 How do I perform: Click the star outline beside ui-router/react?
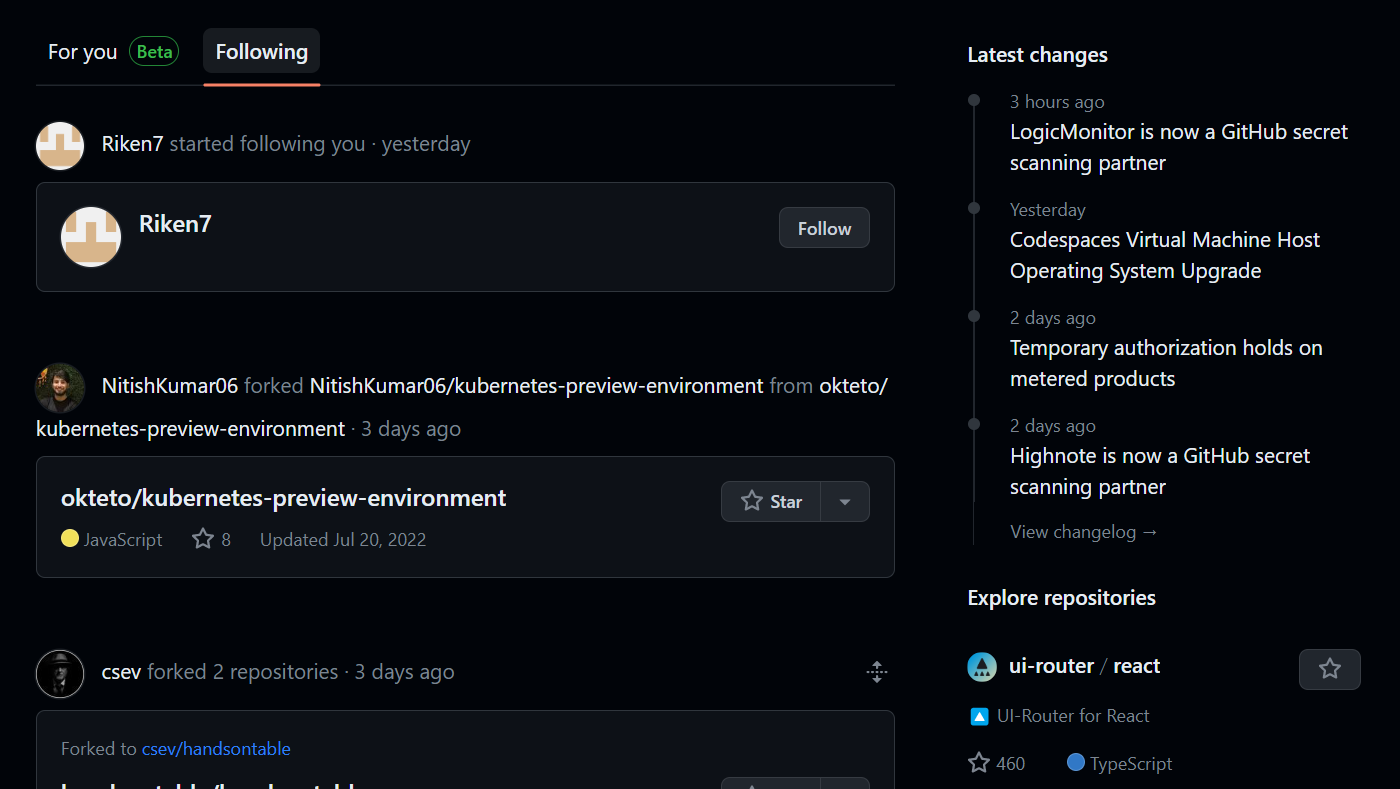click(1329, 669)
